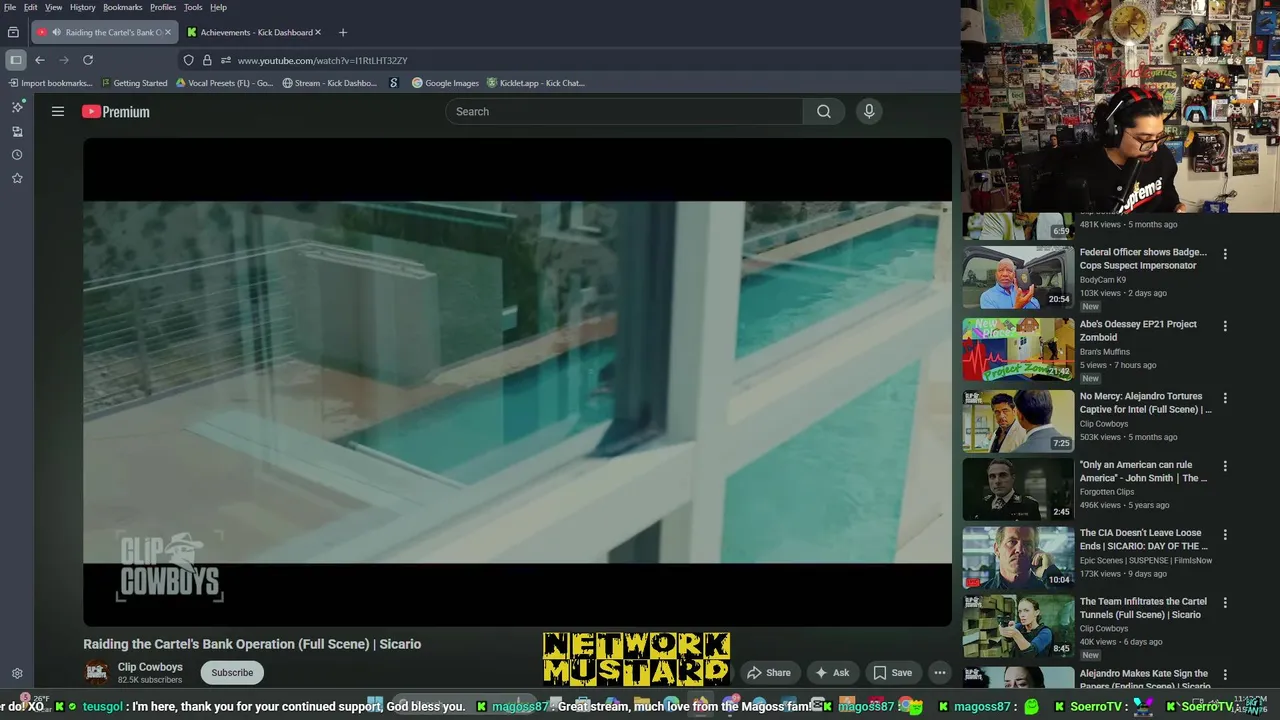1280x720 pixels.
Task: Open the S icon bookmark
Action: 394,83
